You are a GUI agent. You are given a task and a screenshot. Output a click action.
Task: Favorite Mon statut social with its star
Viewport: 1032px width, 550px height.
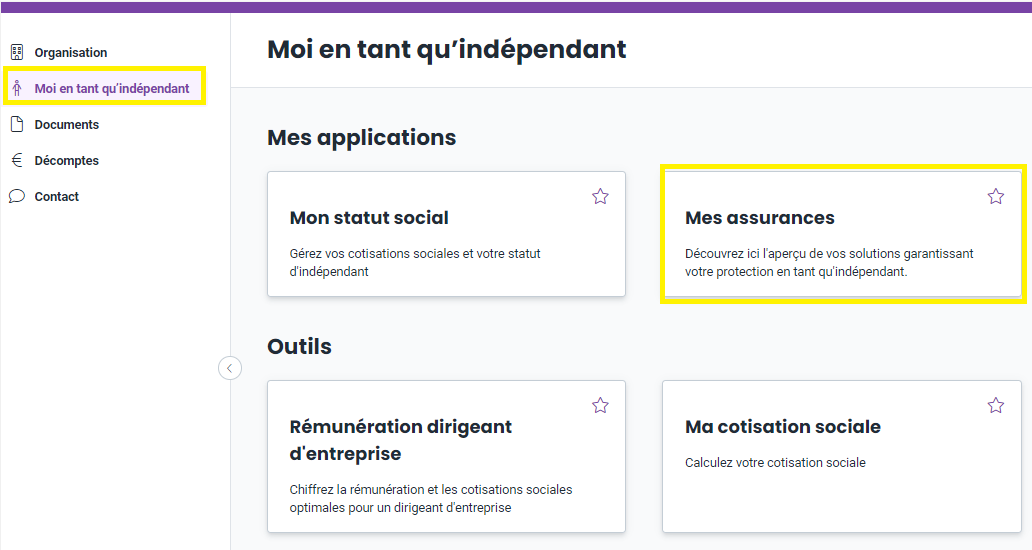(600, 196)
